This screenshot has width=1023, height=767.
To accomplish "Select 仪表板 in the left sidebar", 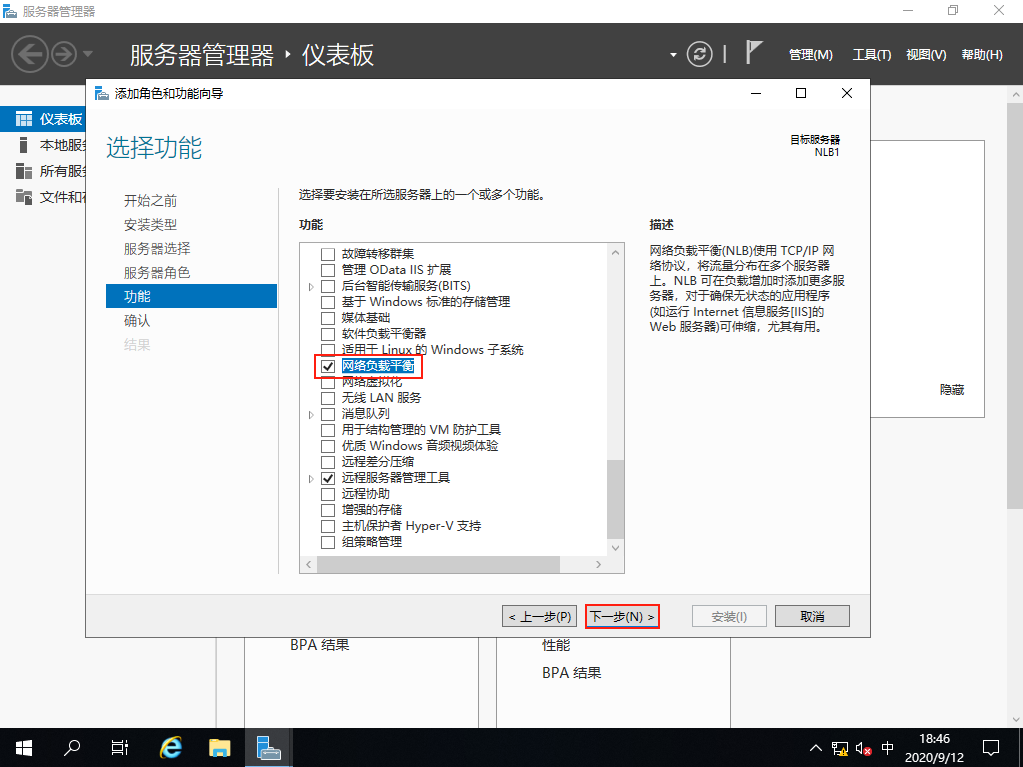I will (x=43, y=119).
